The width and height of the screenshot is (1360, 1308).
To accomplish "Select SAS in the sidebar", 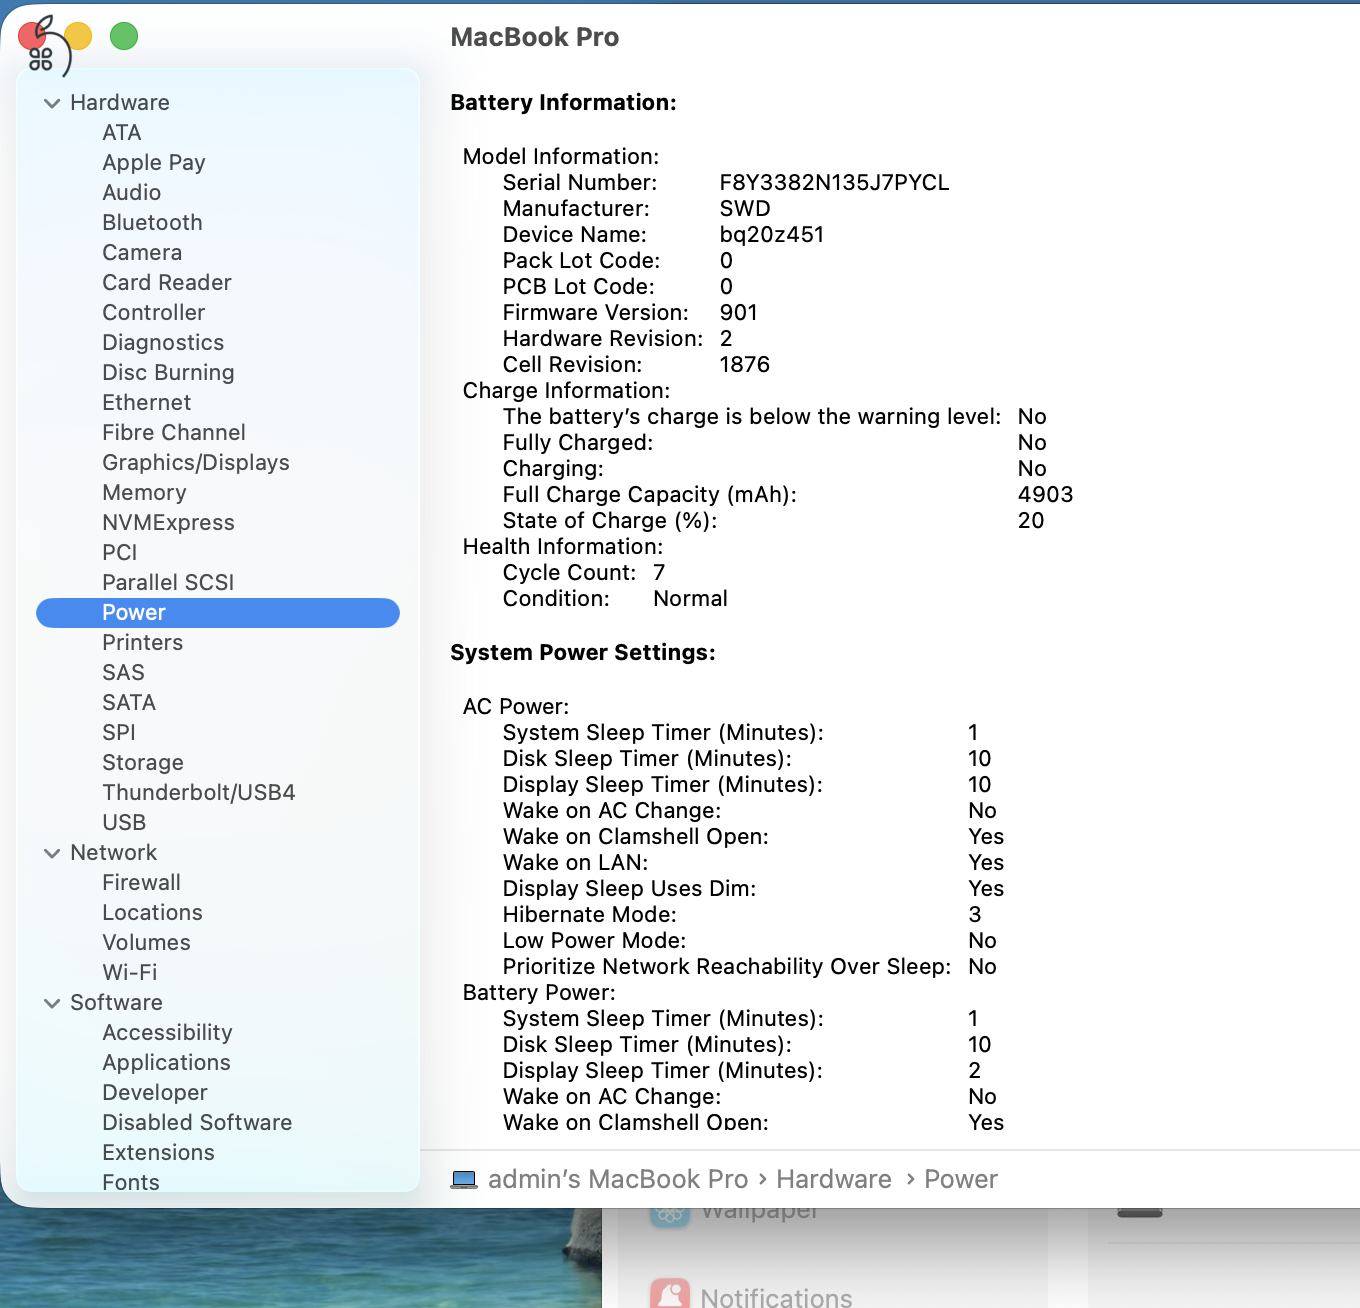I will coord(124,673).
